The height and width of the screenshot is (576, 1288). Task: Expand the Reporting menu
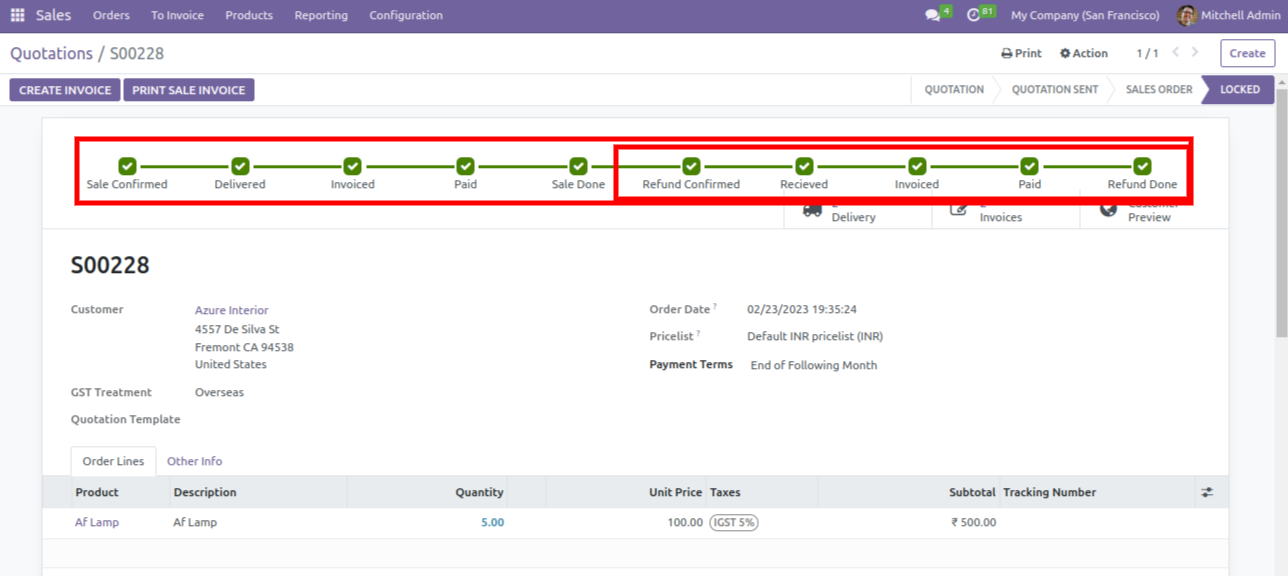tap(321, 15)
